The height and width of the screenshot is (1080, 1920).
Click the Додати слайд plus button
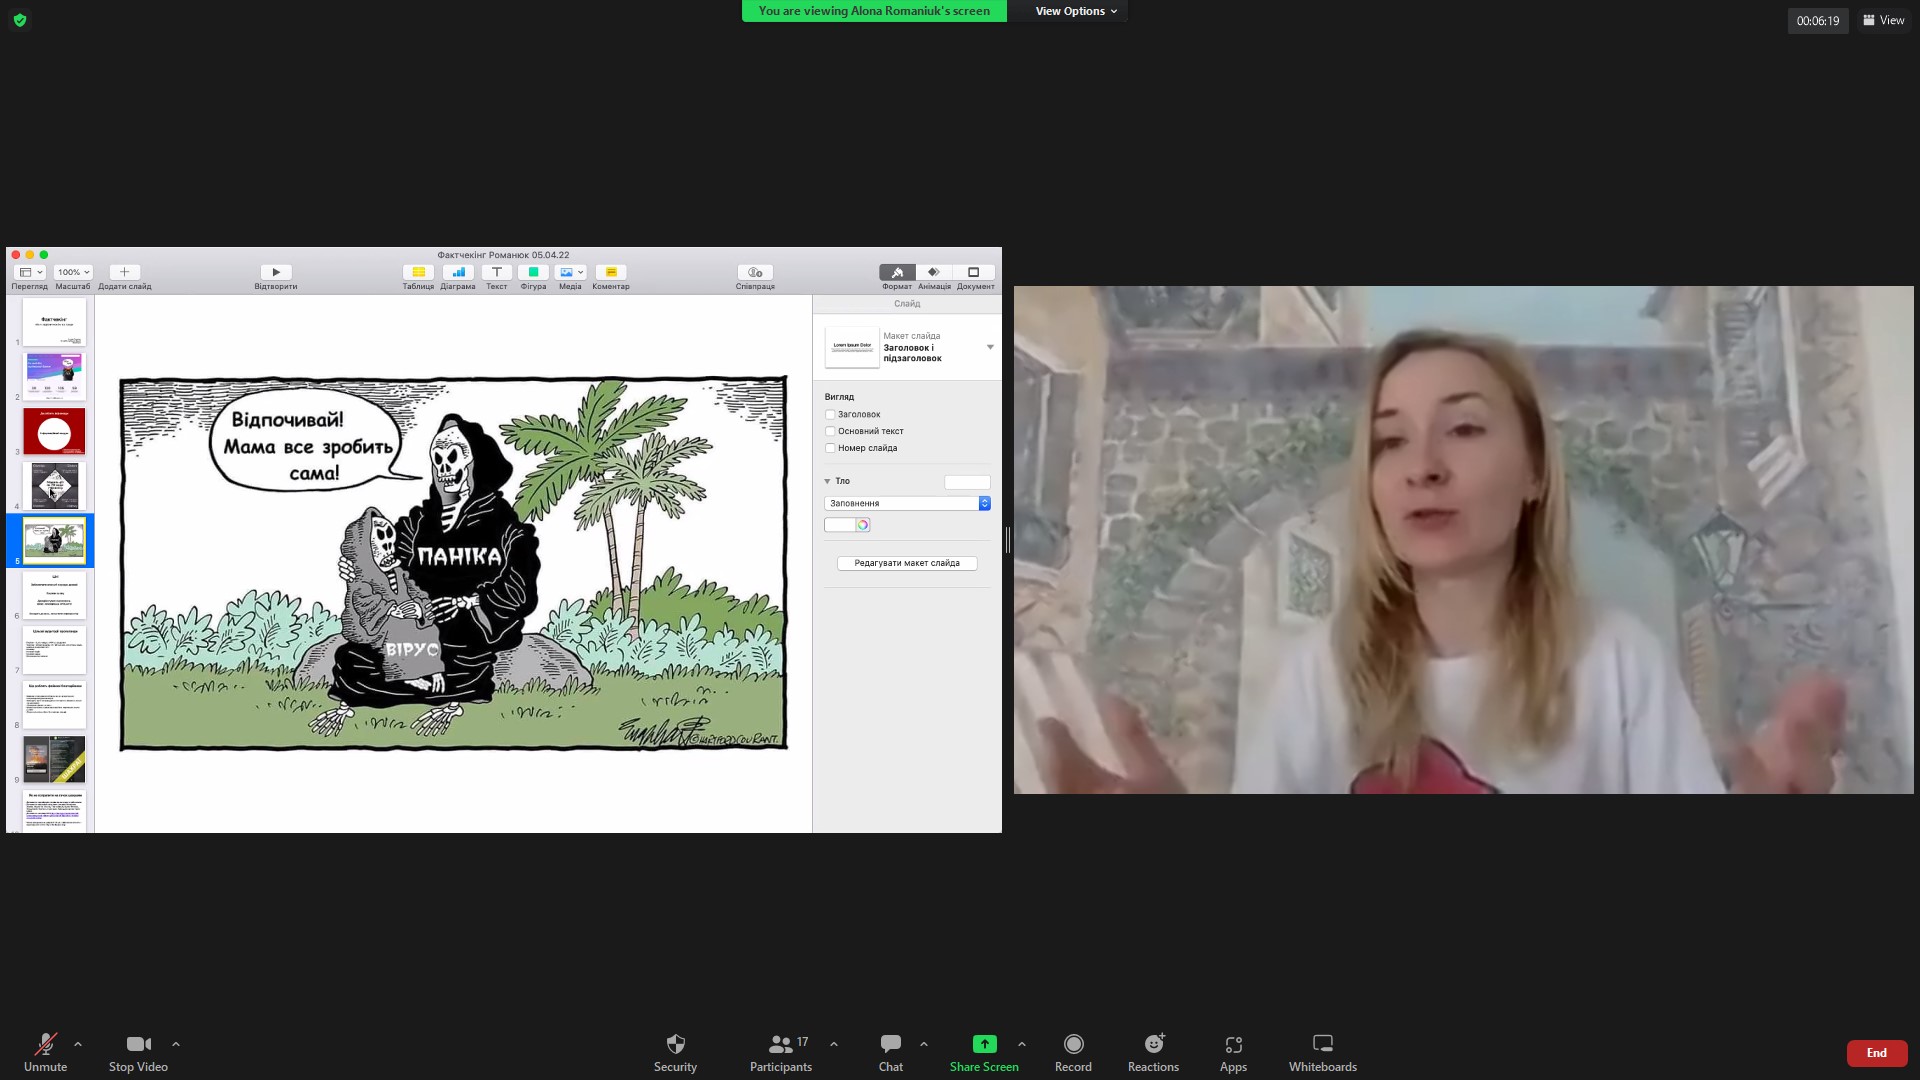coord(124,272)
